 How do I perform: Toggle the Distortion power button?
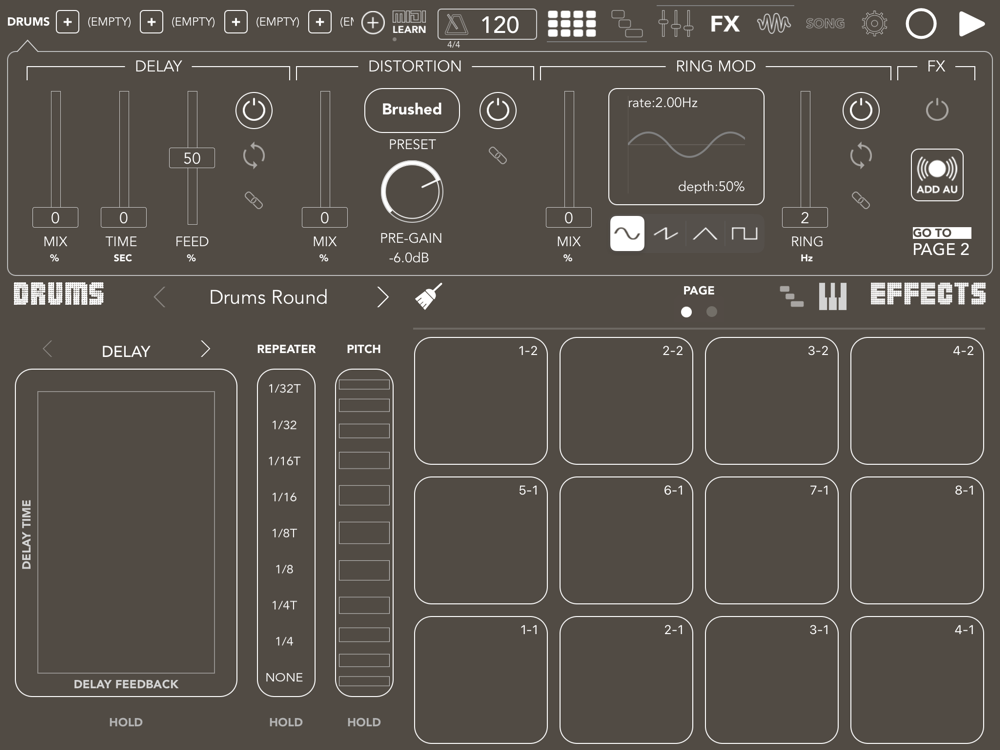pyautogui.click(x=498, y=110)
